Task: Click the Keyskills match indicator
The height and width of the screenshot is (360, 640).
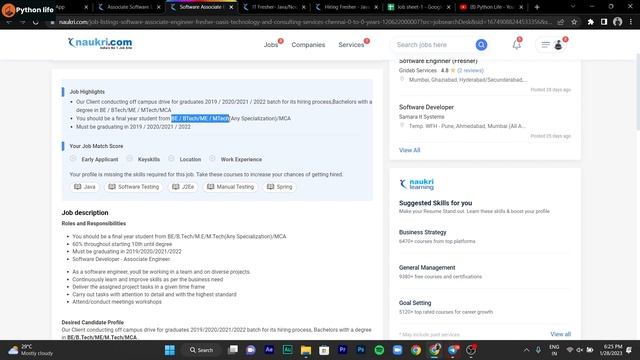Action: [x=143, y=159]
